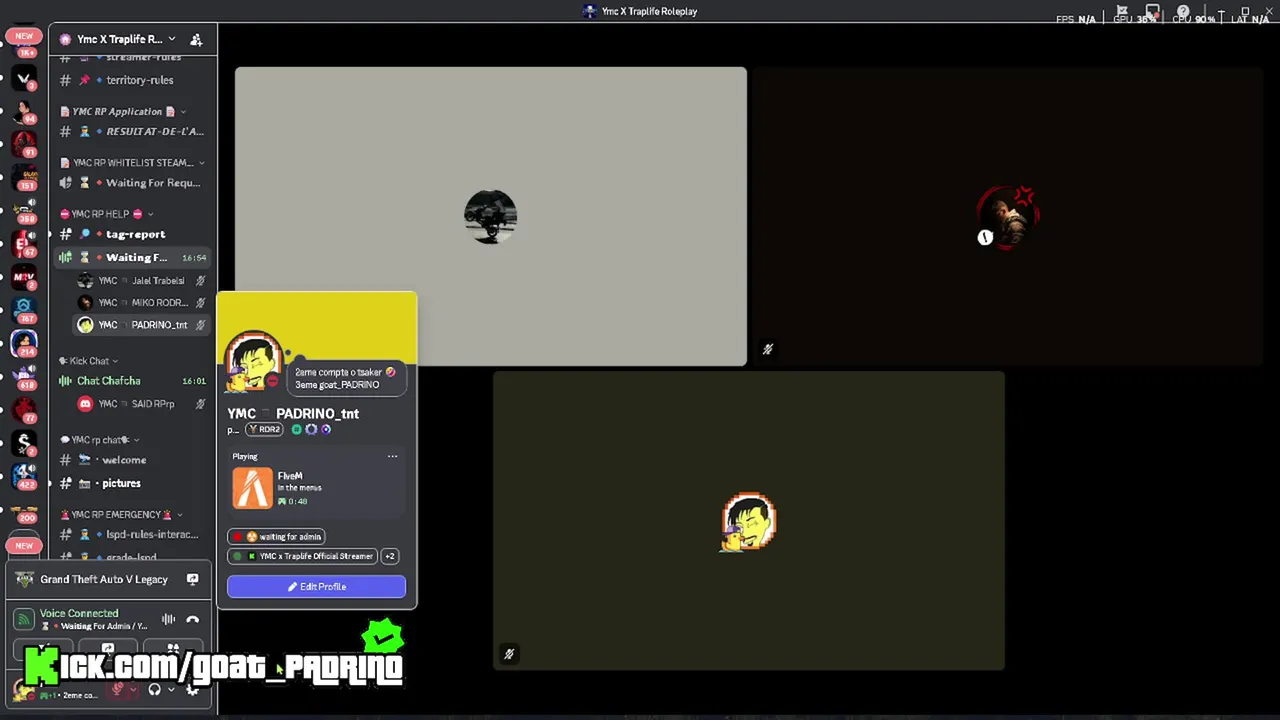
Task: Open more options for Playing activity
Action: [x=392, y=456]
